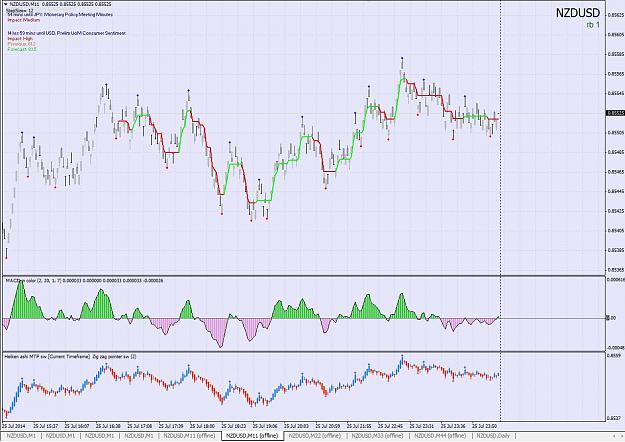Open the NZDUSD,M22 (offline) chart tab
Viewport: 625px width, 442px height.
pyautogui.click(x=314, y=436)
